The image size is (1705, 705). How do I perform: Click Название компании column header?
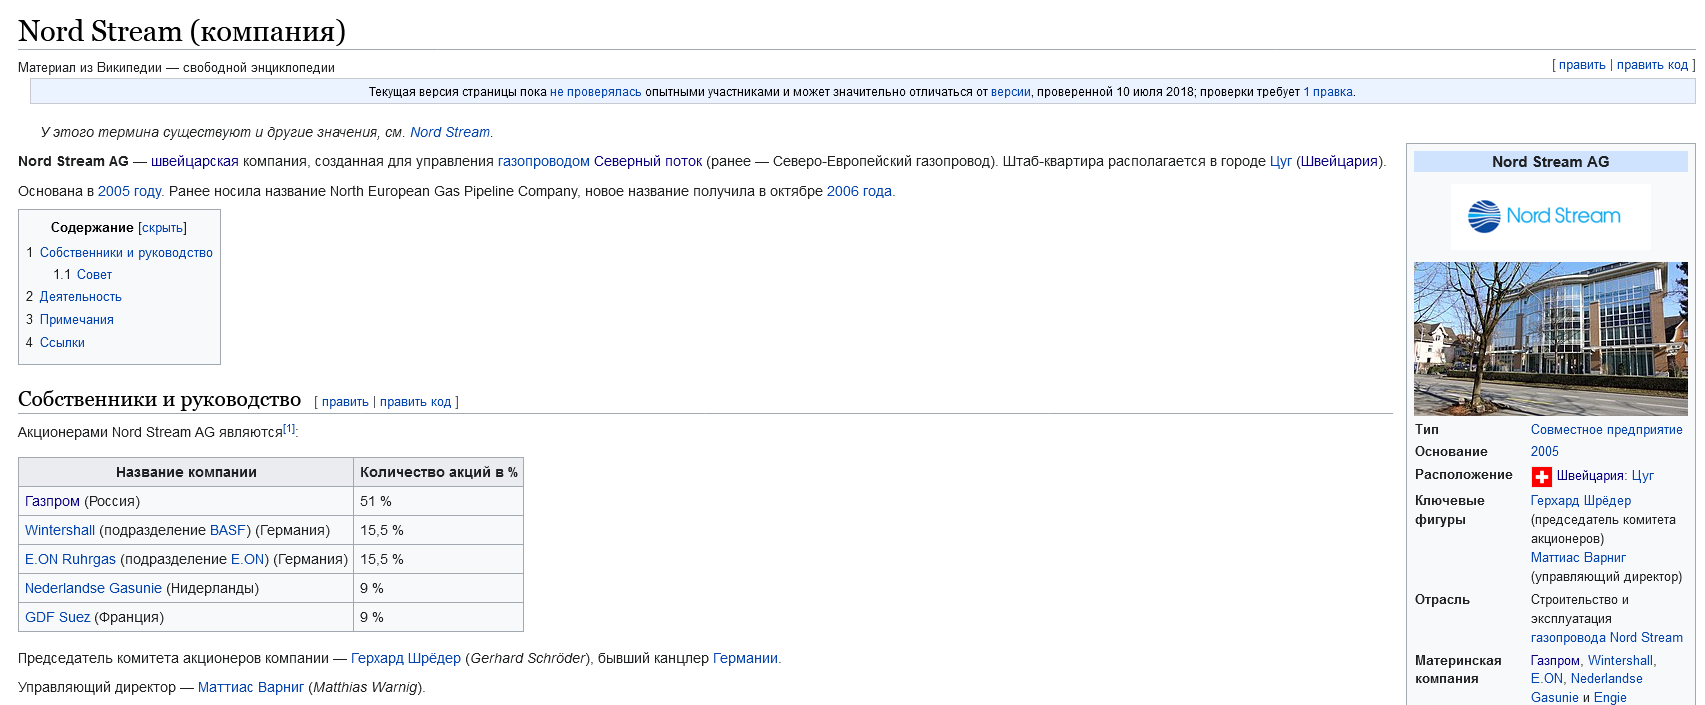pyautogui.click(x=186, y=472)
